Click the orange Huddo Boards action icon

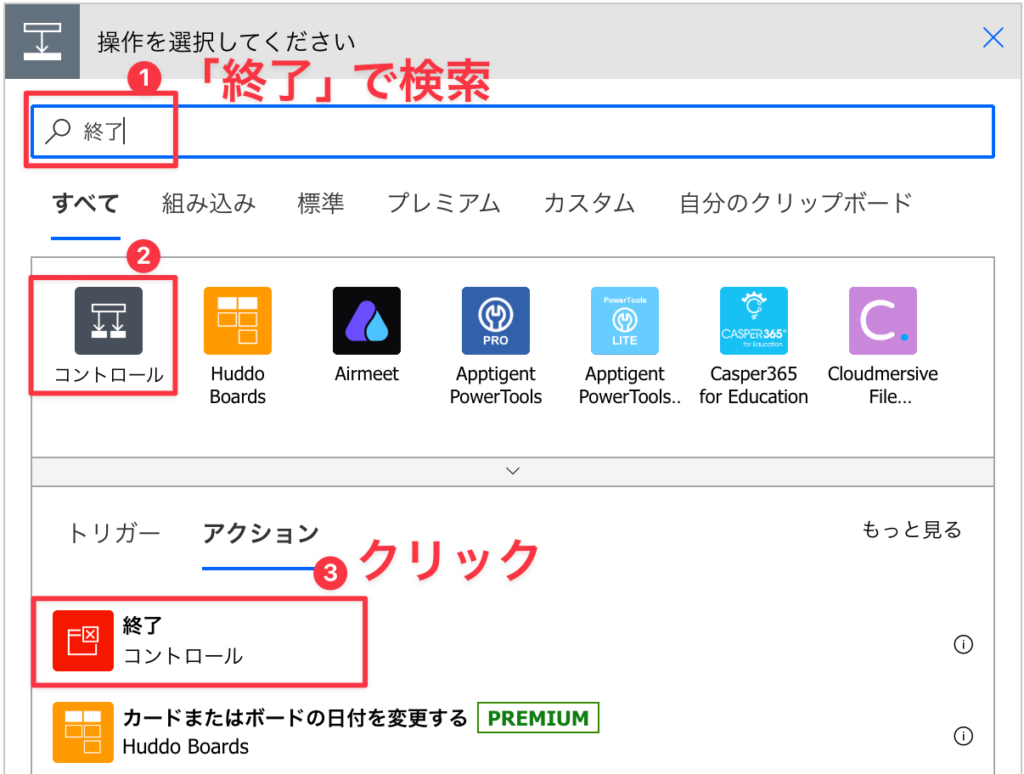click(83, 732)
